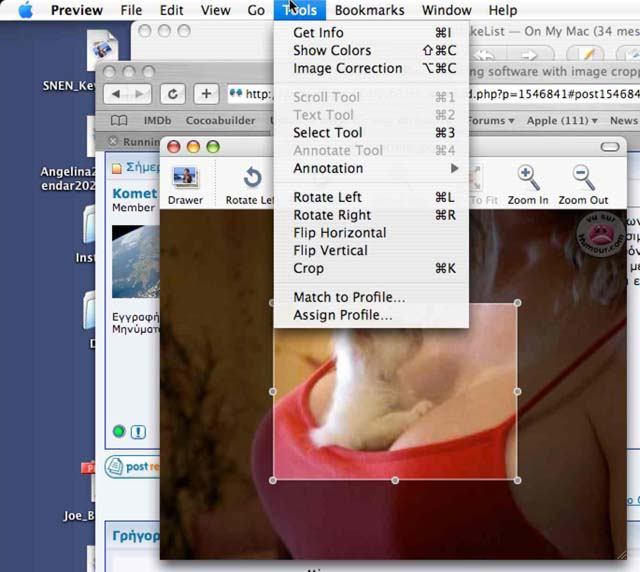Open Cocoabuilder bookmark in Safari
The image size is (640, 572).
[220, 120]
